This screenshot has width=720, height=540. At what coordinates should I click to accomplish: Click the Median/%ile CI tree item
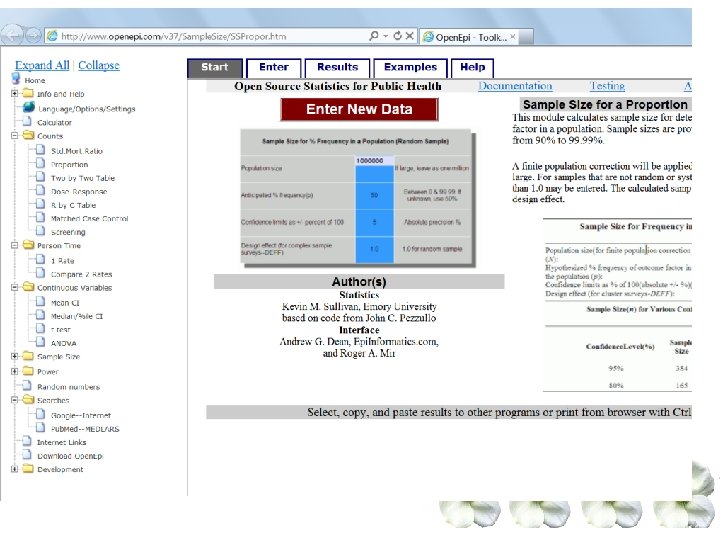point(77,316)
